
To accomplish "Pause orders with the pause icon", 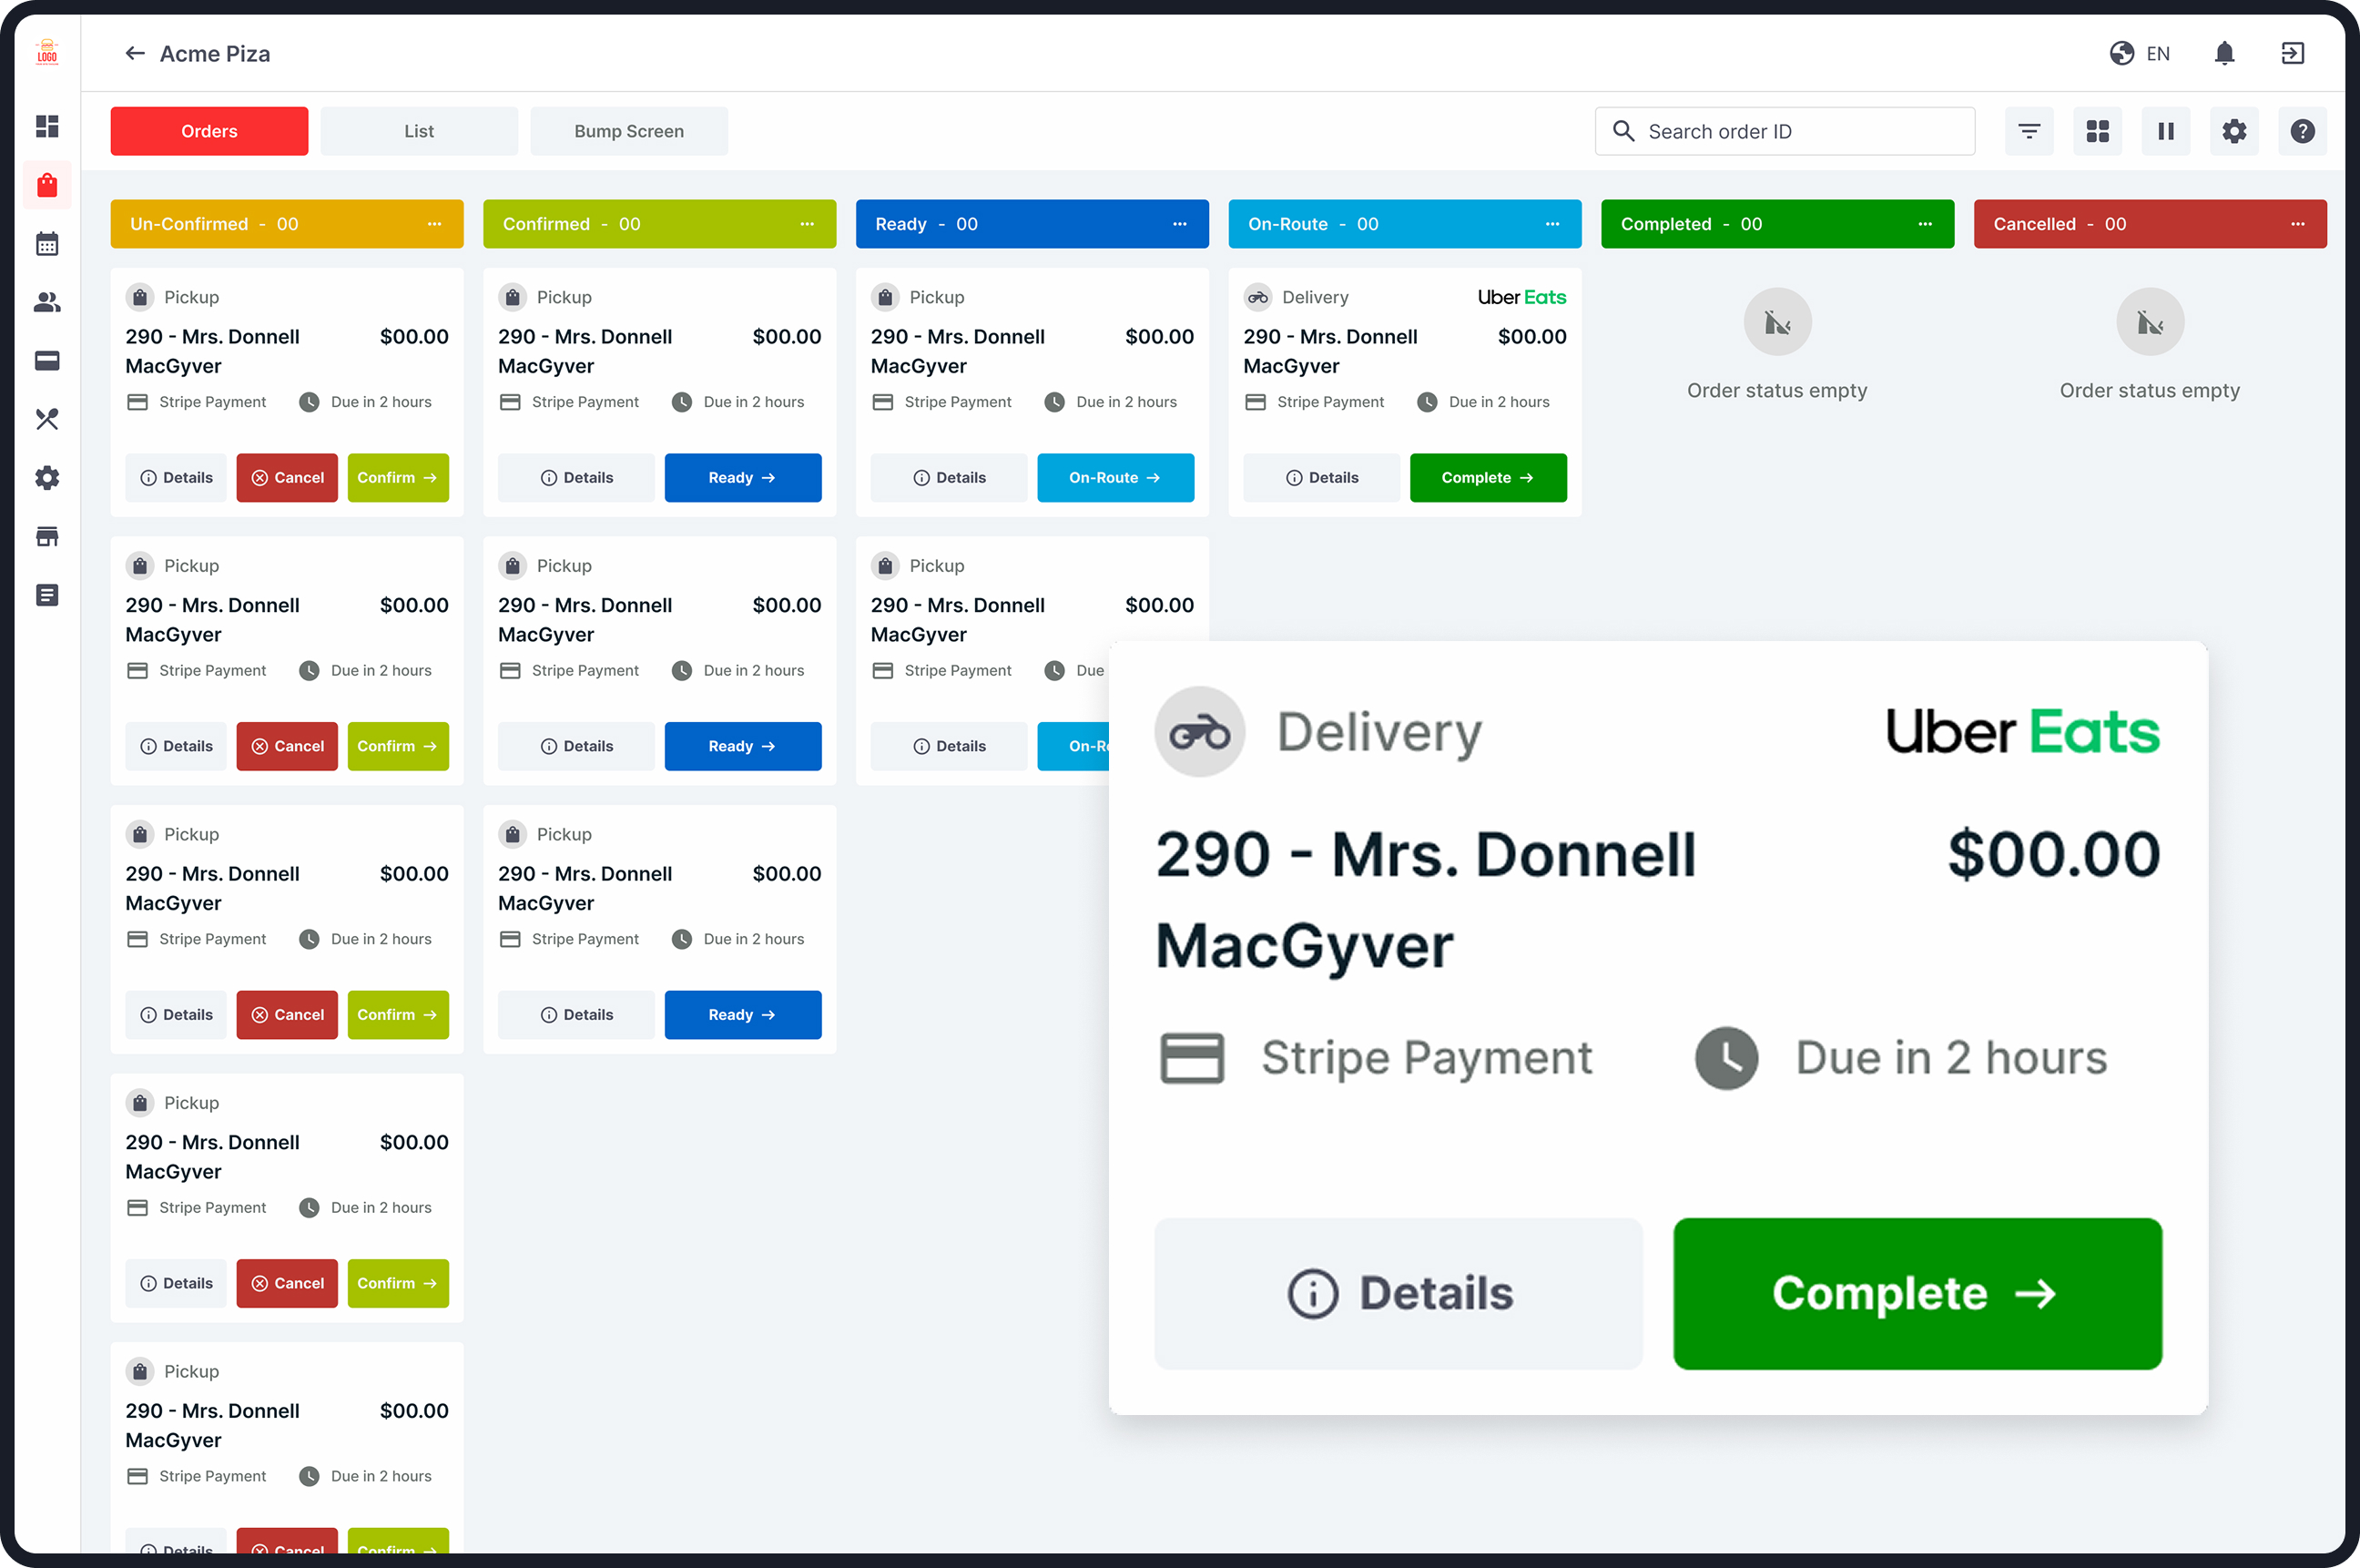I will pyautogui.click(x=2166, y=131).
